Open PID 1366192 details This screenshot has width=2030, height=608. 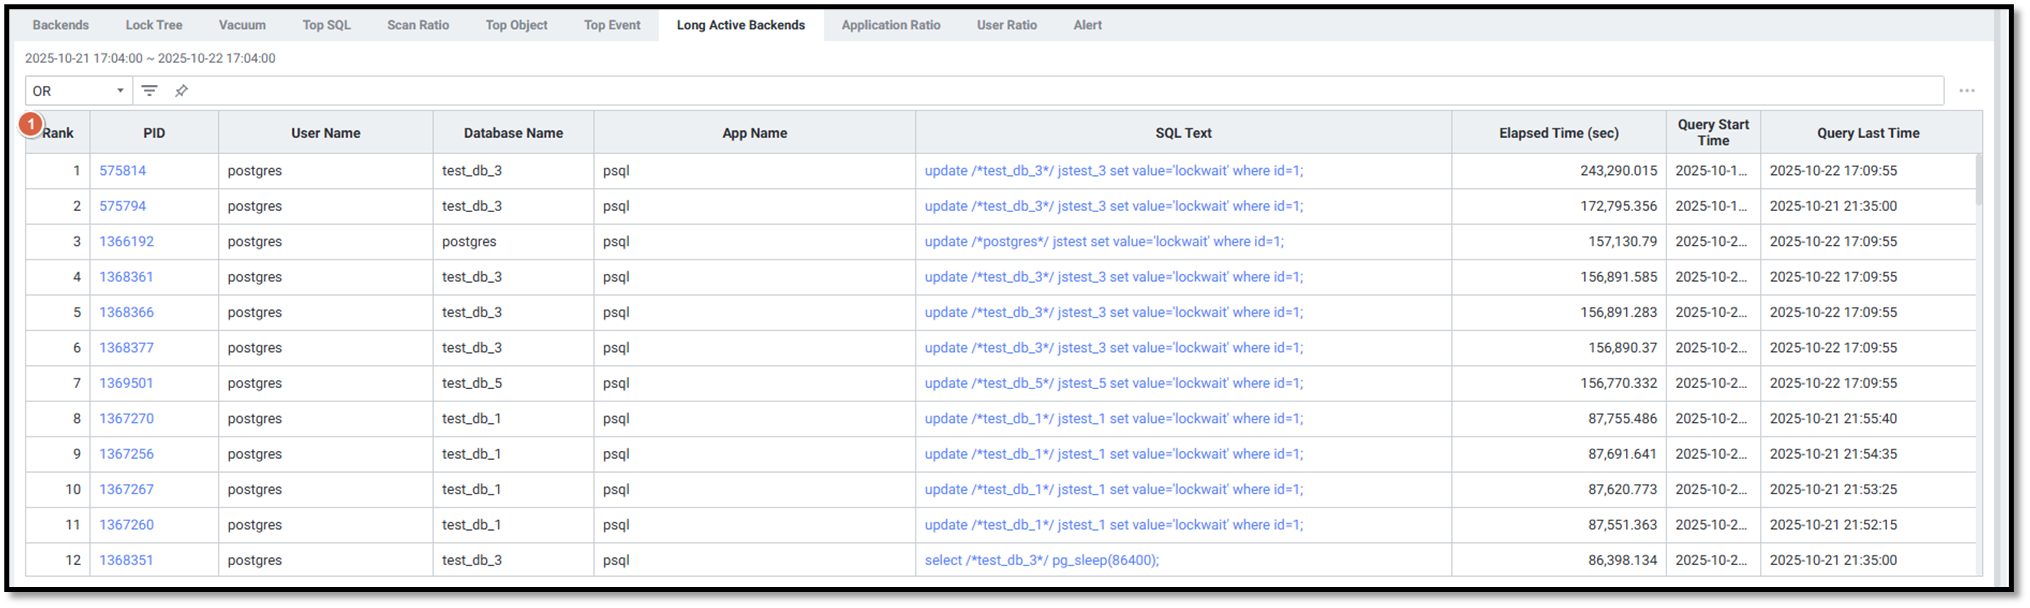(x=126, y=242)
